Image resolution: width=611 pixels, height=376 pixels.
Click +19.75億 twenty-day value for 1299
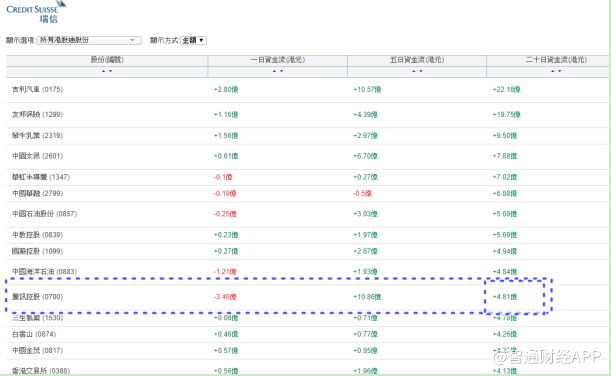click(x=506, y=114)
